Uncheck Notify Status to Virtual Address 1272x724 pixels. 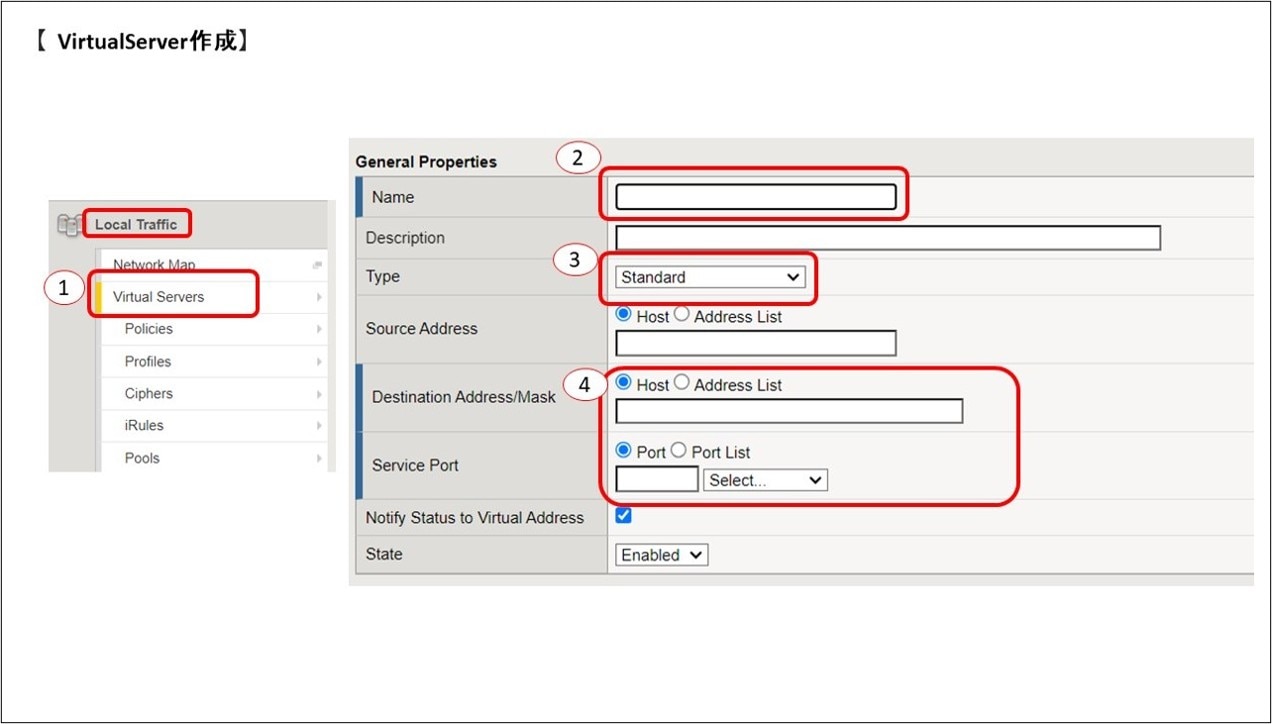coord(624,516)
